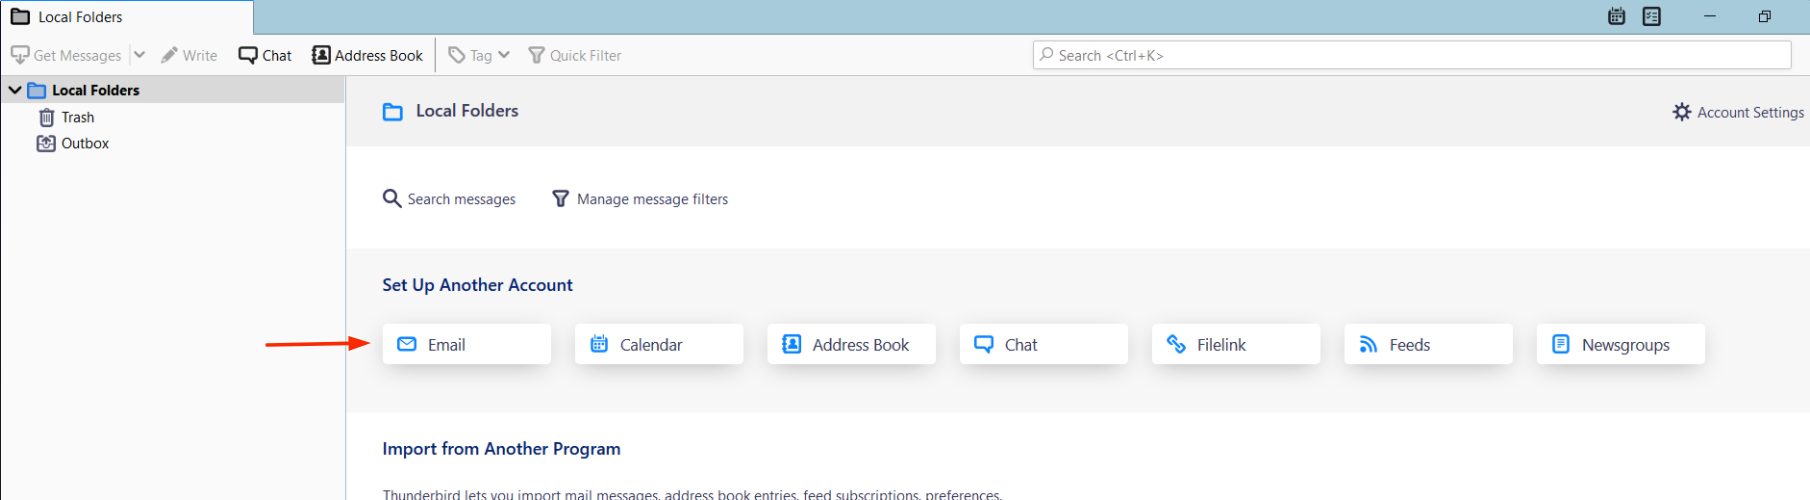Screen dimensions: 1810x500
Task: Open Manage message filters
Action: coord(640,199)
